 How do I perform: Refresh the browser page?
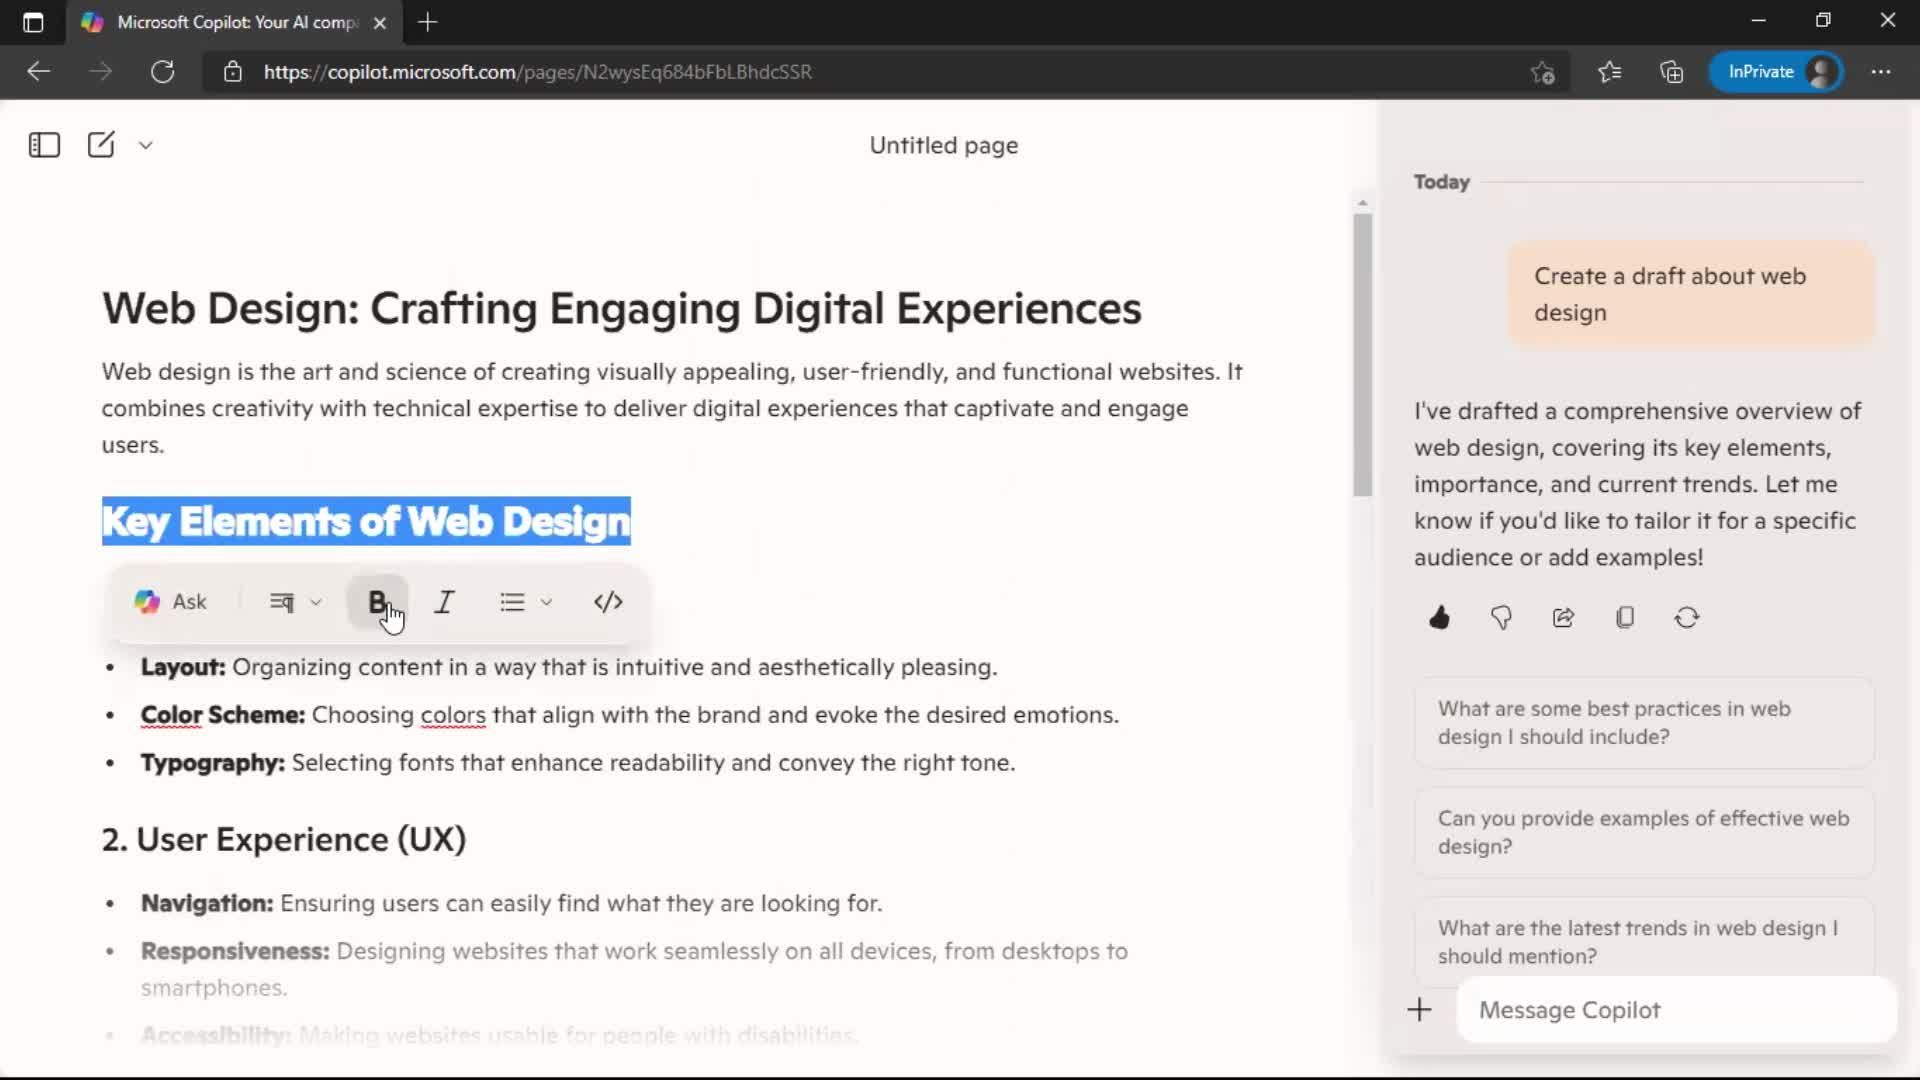click(162, 72)
